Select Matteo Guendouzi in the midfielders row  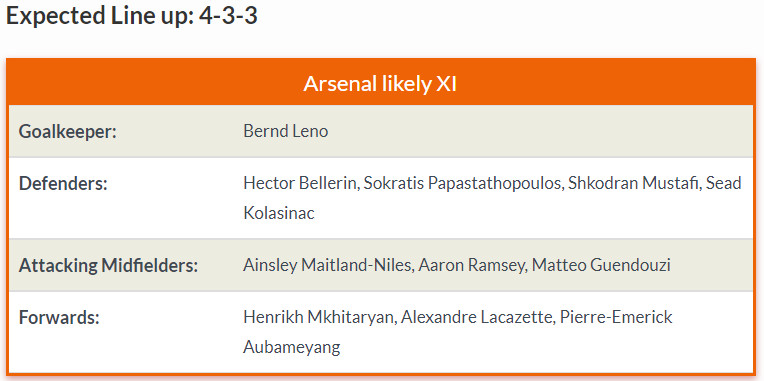click(x=601, y=266)
